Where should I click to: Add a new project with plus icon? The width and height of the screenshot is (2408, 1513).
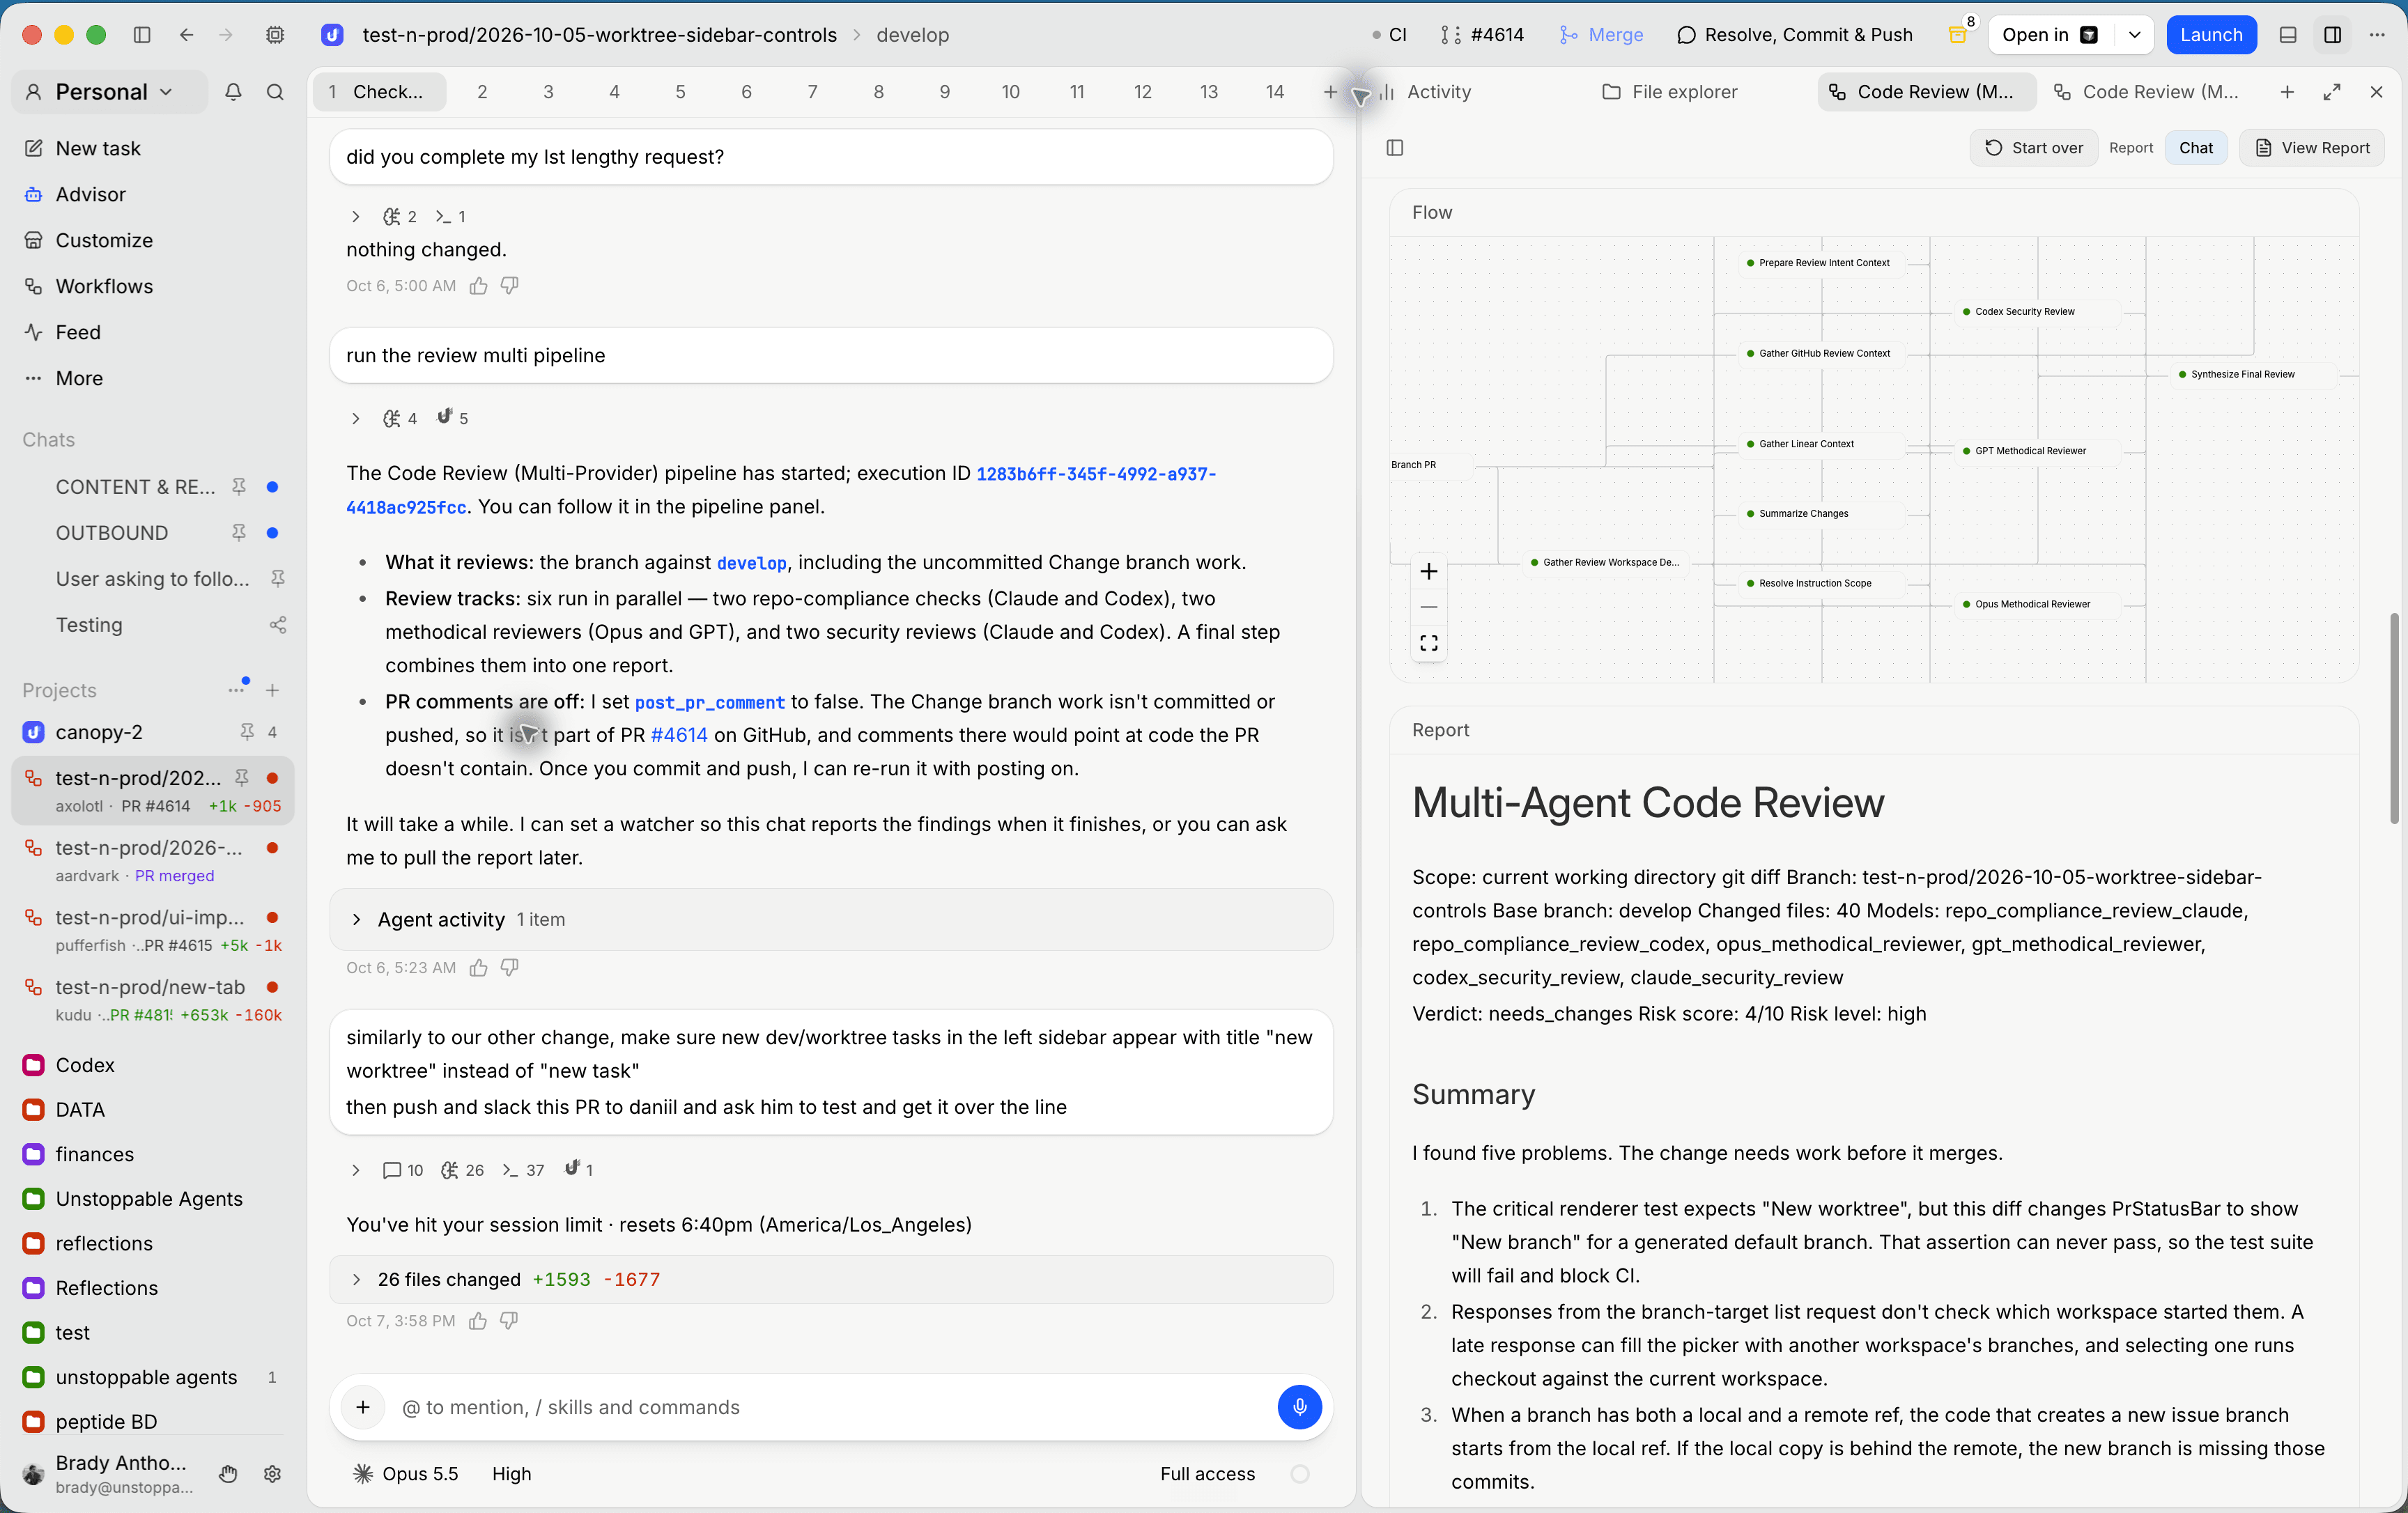point(272,690)
